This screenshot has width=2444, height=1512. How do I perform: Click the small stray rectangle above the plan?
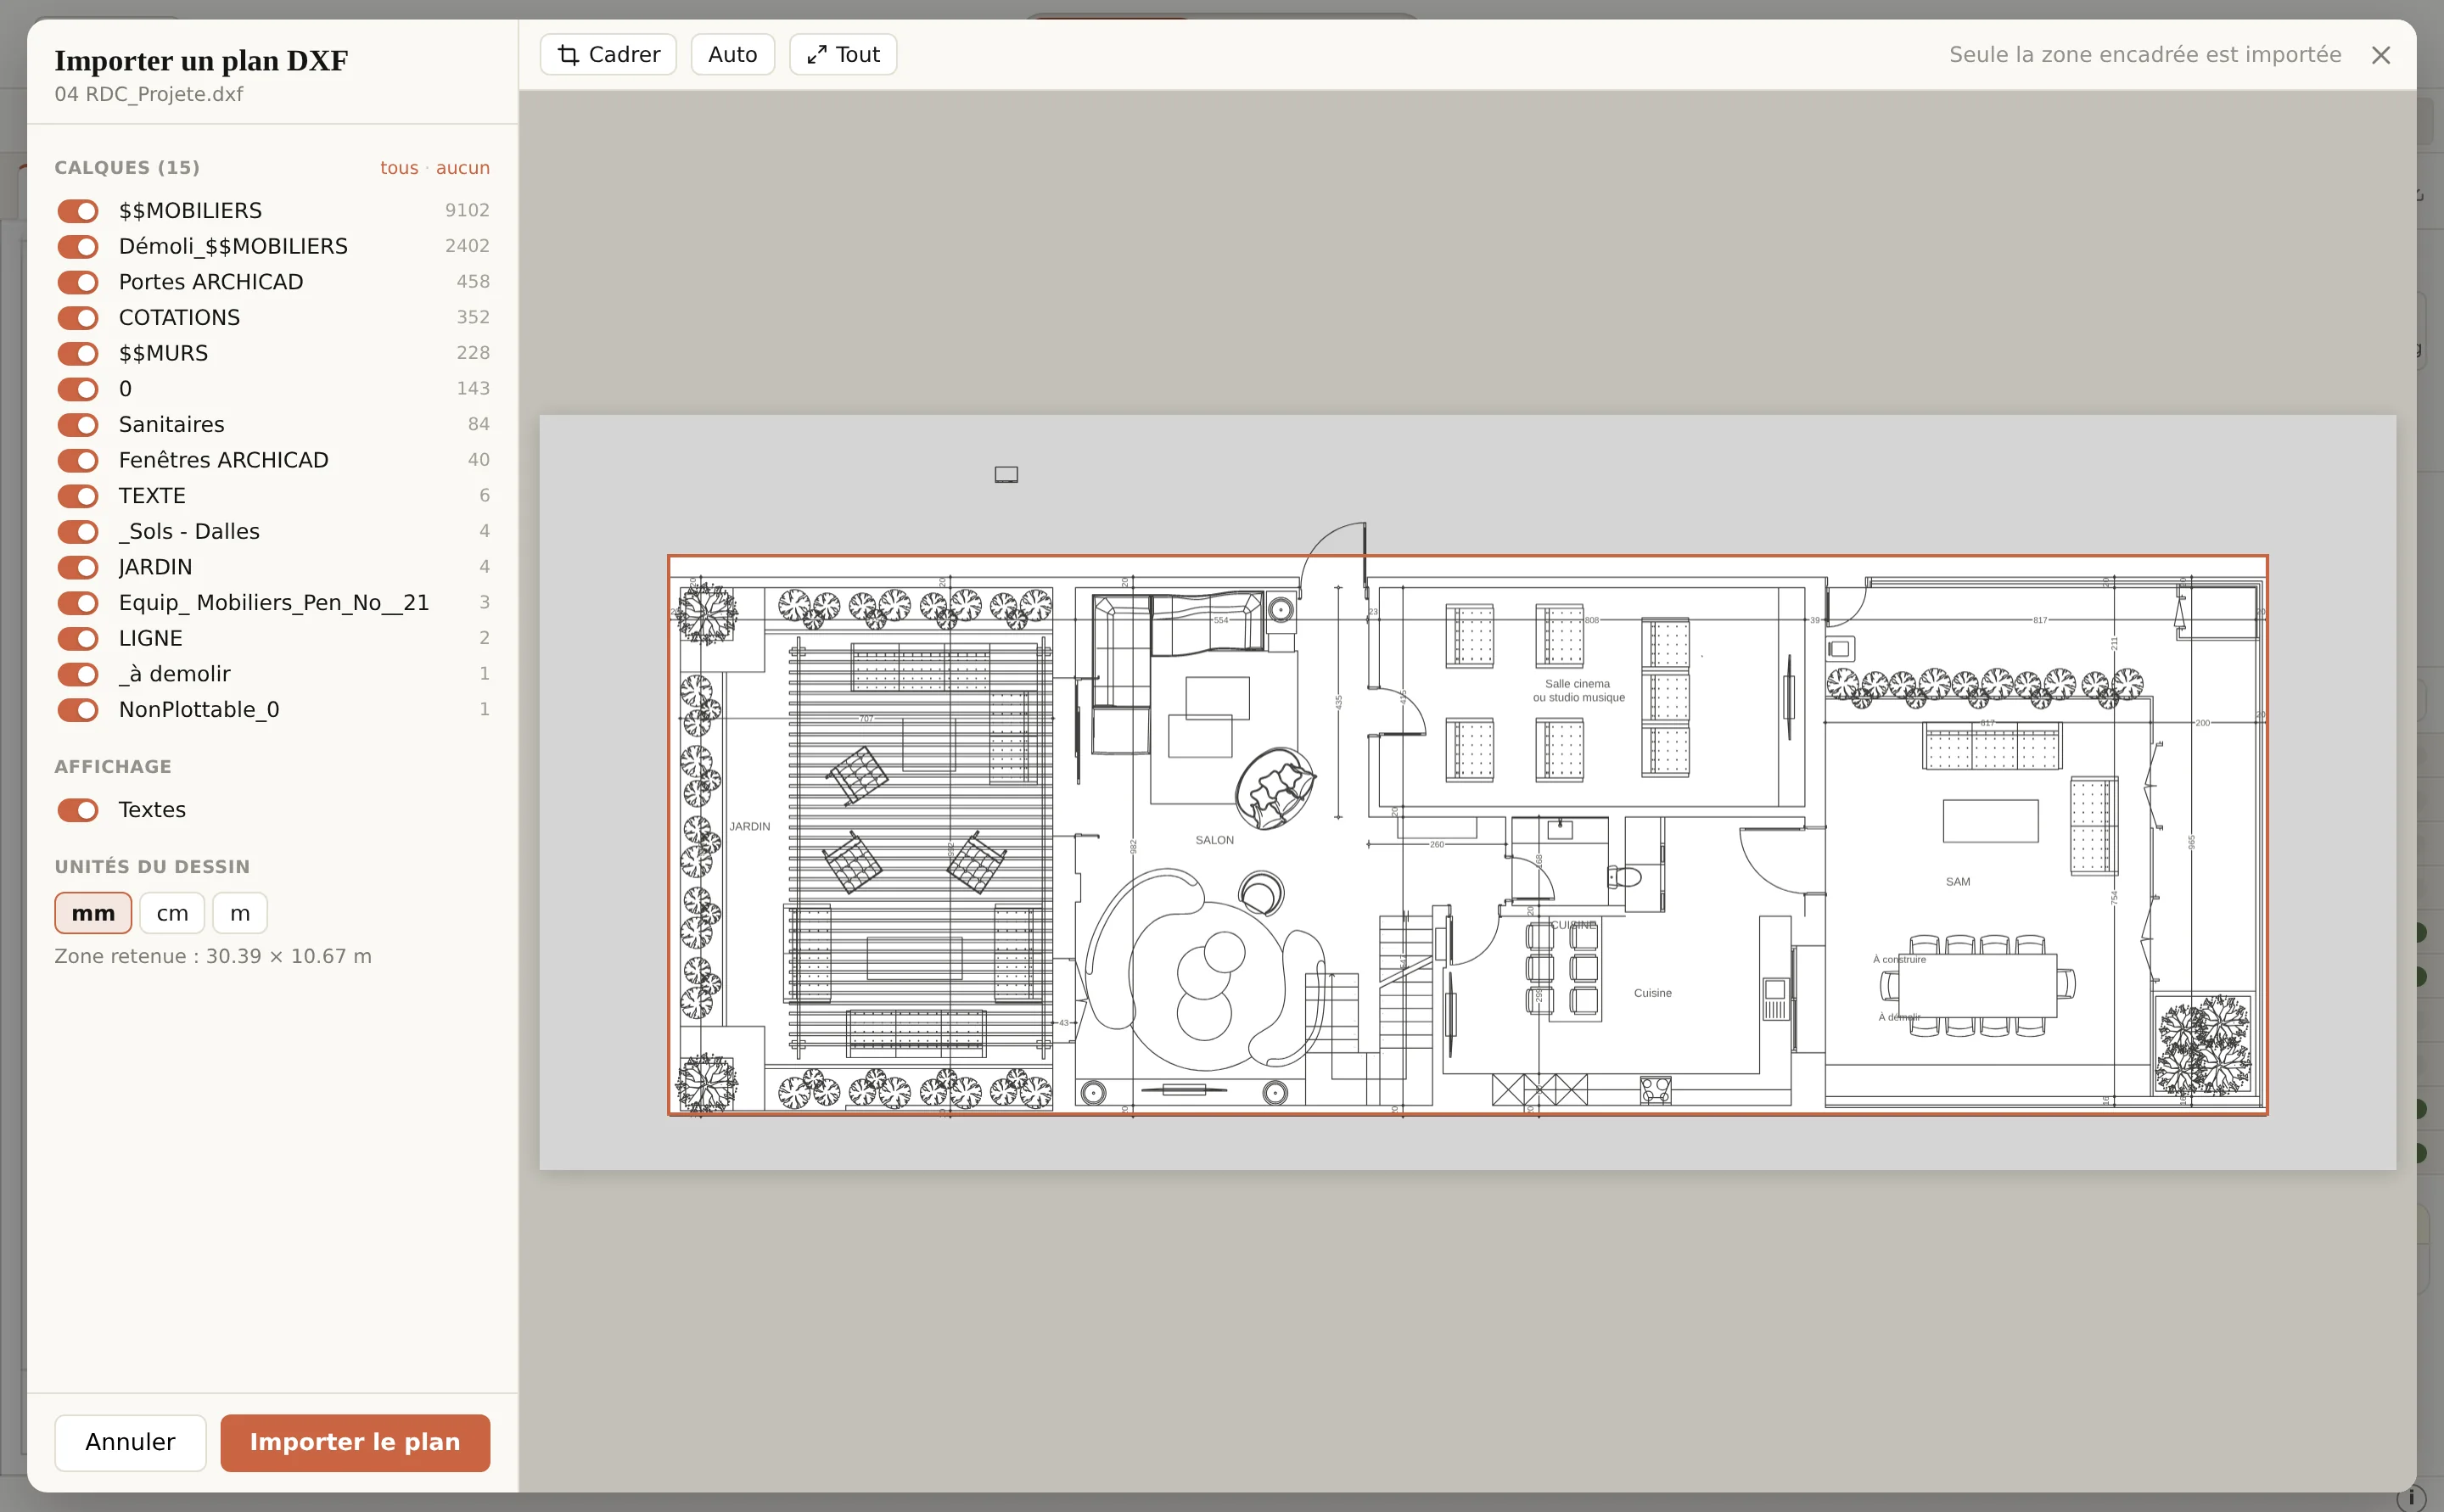[x=1006, y=474]
